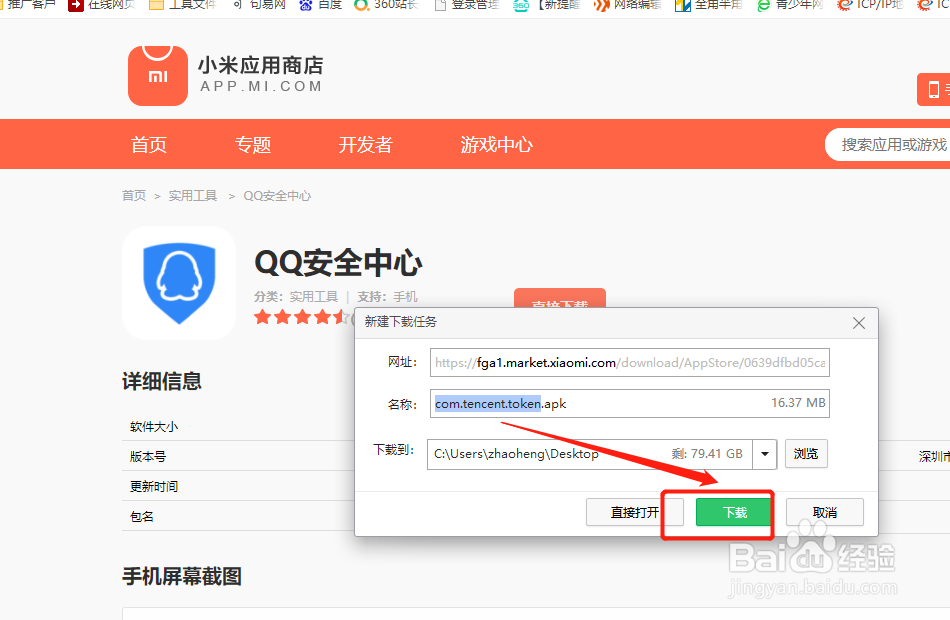Click the orange phone icon button
The width and height of the screenshot is (950, 620).
[934, 90]
